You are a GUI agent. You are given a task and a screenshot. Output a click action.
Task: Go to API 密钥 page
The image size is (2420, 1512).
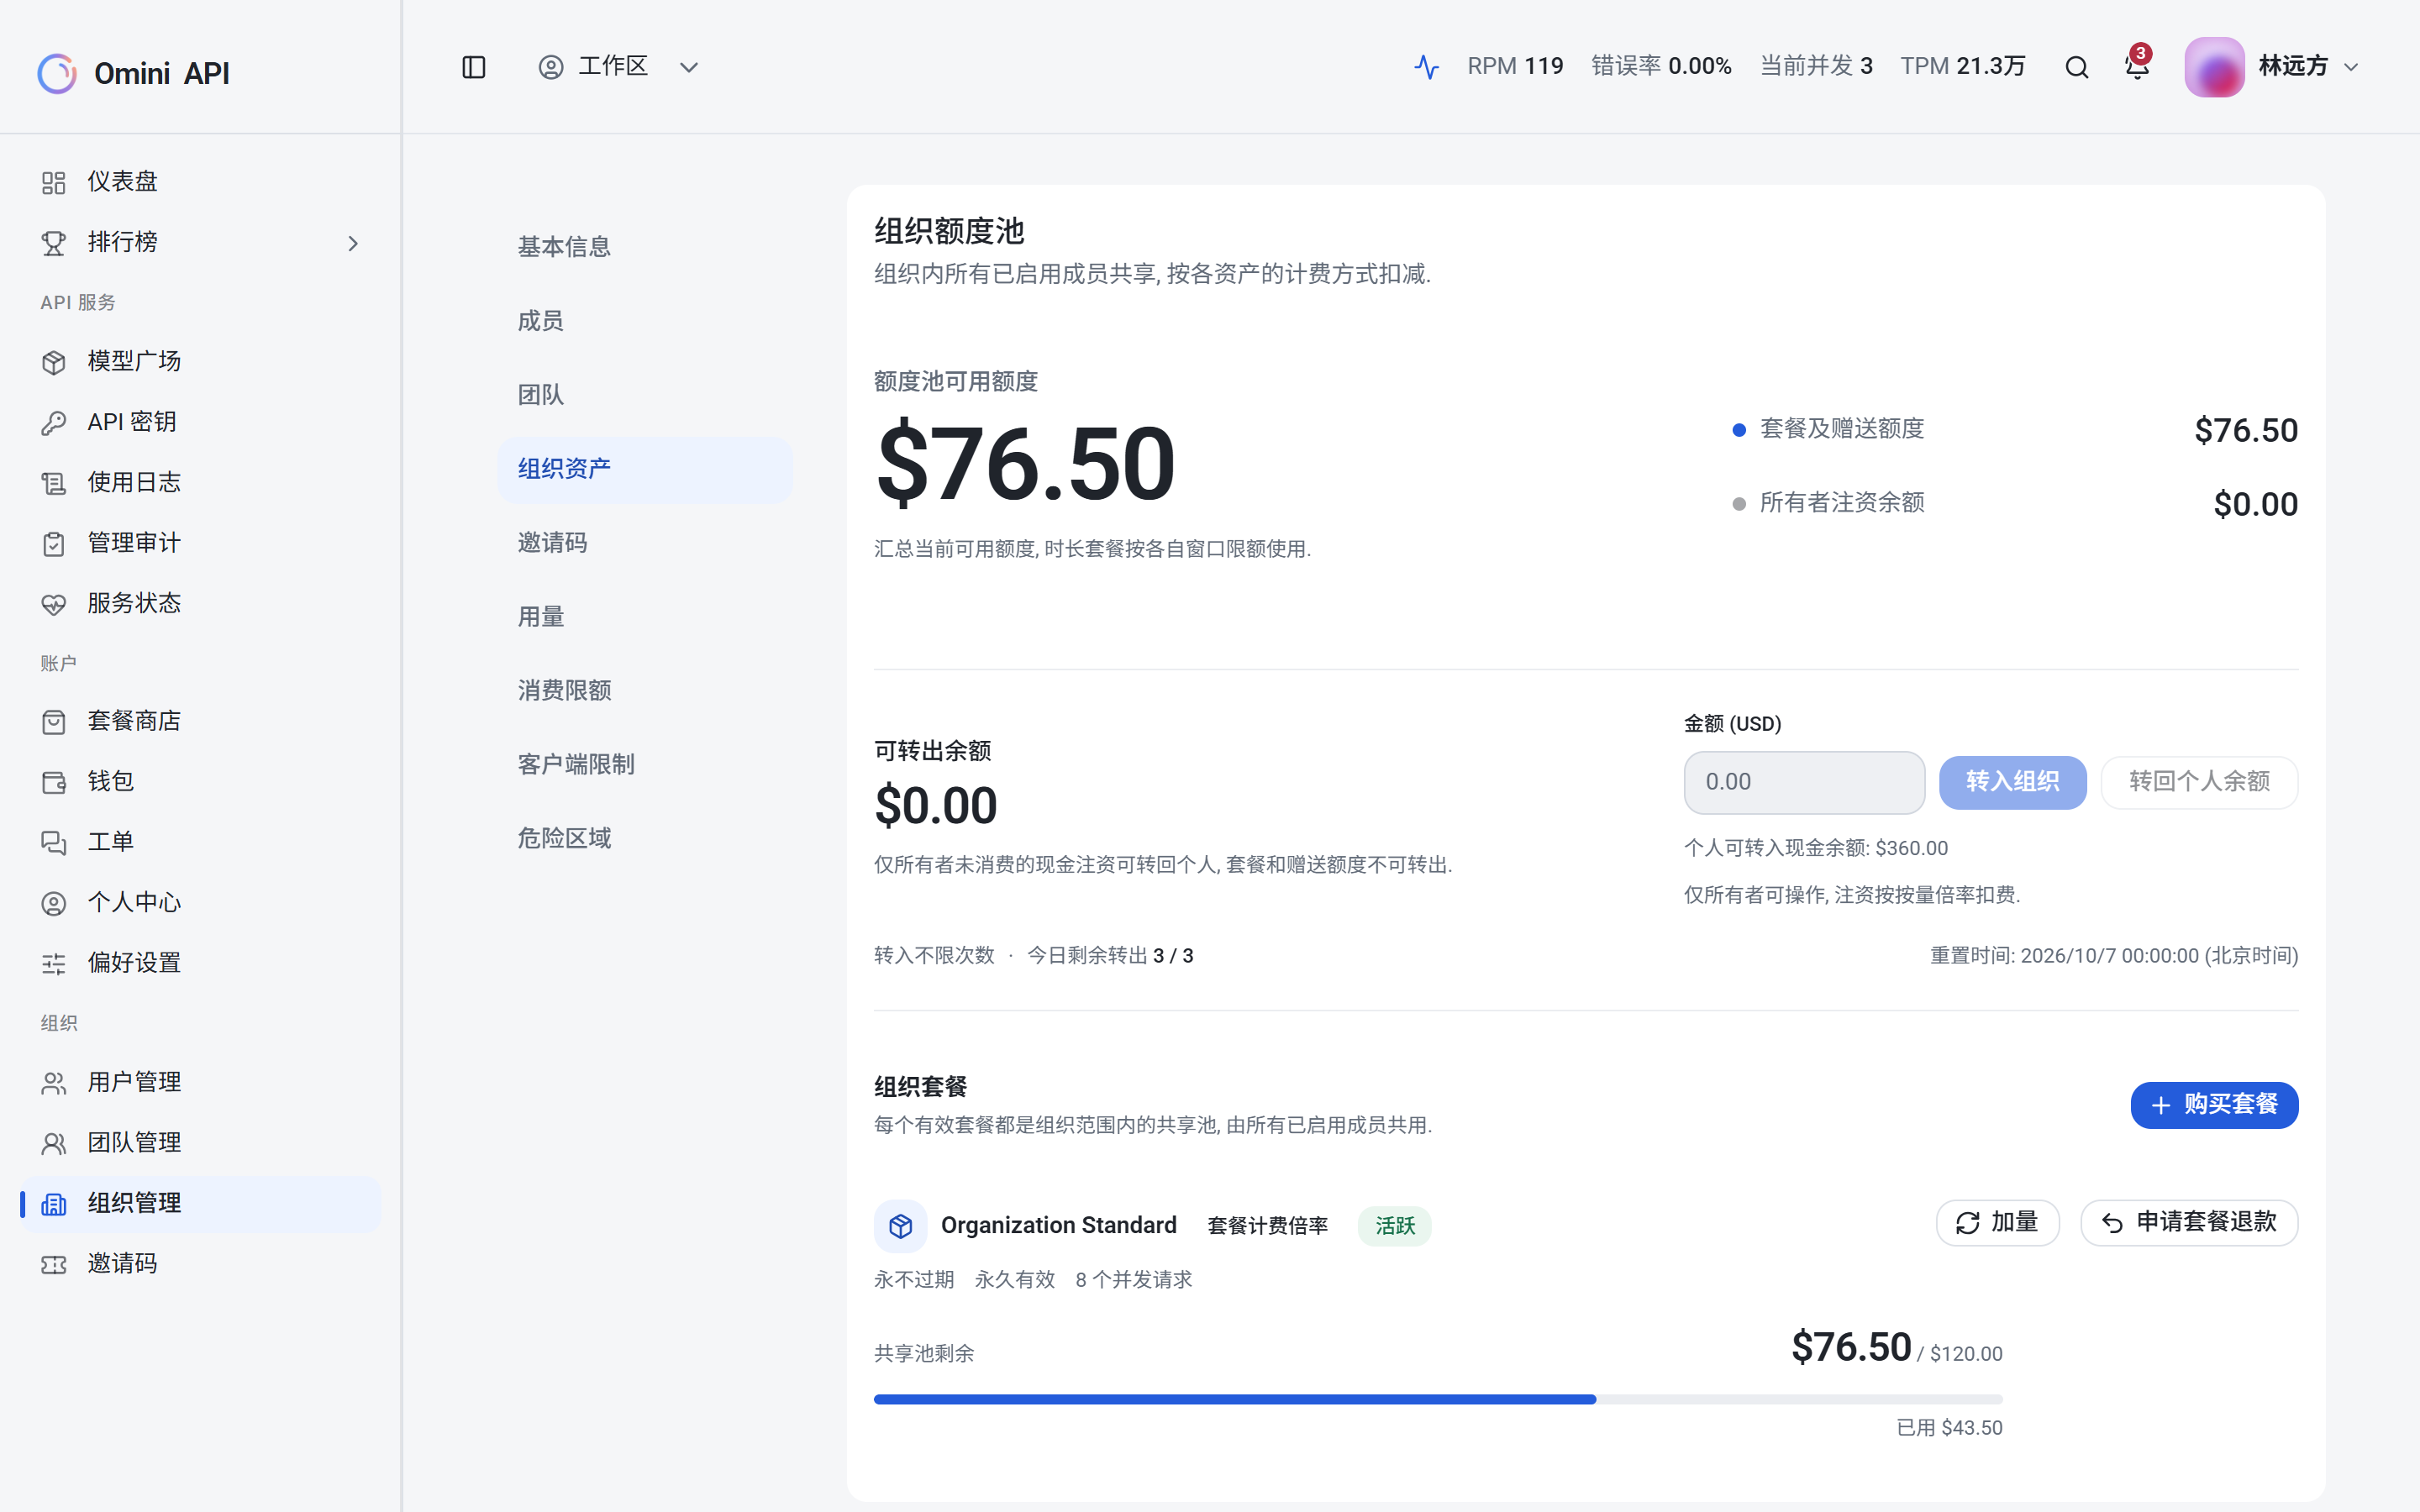(x=200, y=422)
